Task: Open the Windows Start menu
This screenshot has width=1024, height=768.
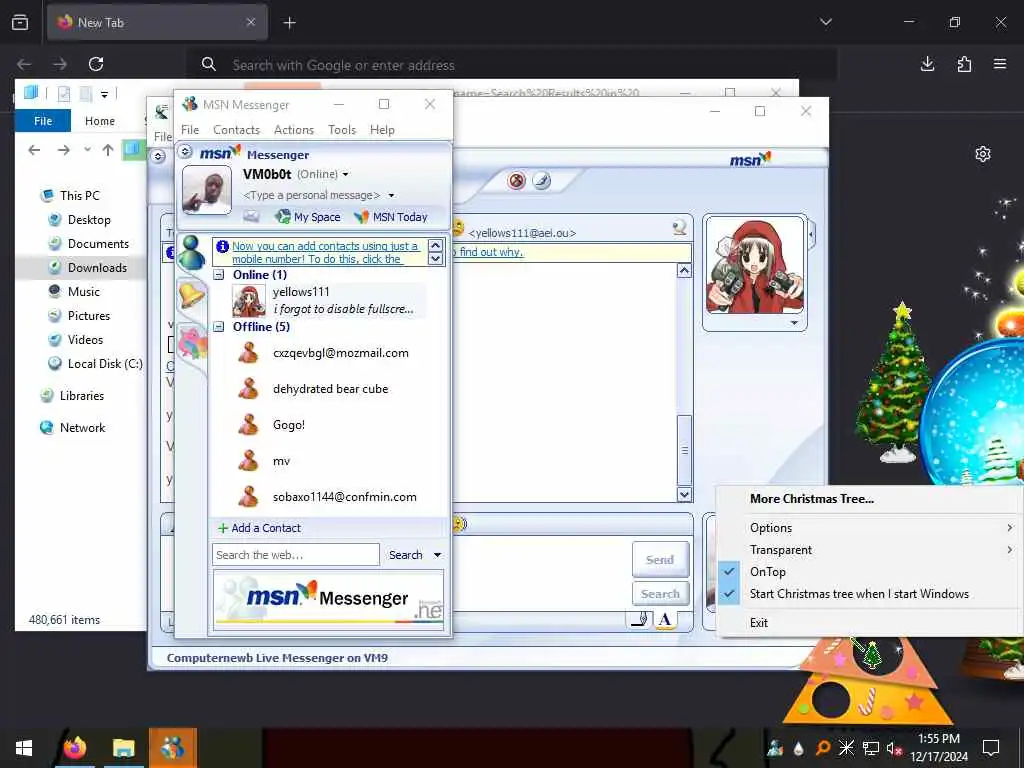Action: coord(24,748)
